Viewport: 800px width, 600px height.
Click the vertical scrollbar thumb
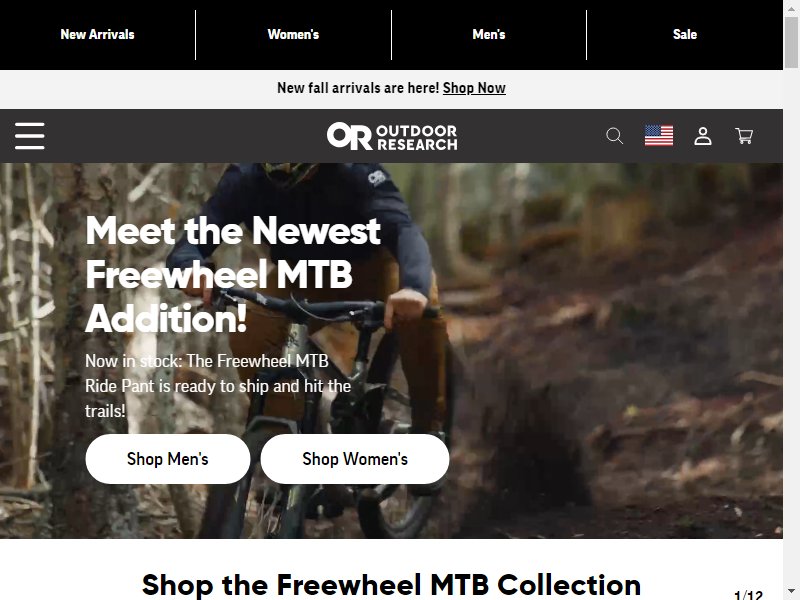(791, 42)
